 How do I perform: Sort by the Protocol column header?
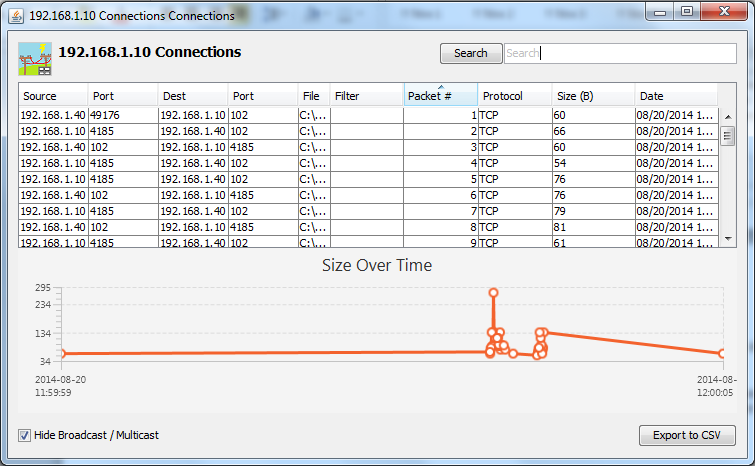tap(515, 96)
